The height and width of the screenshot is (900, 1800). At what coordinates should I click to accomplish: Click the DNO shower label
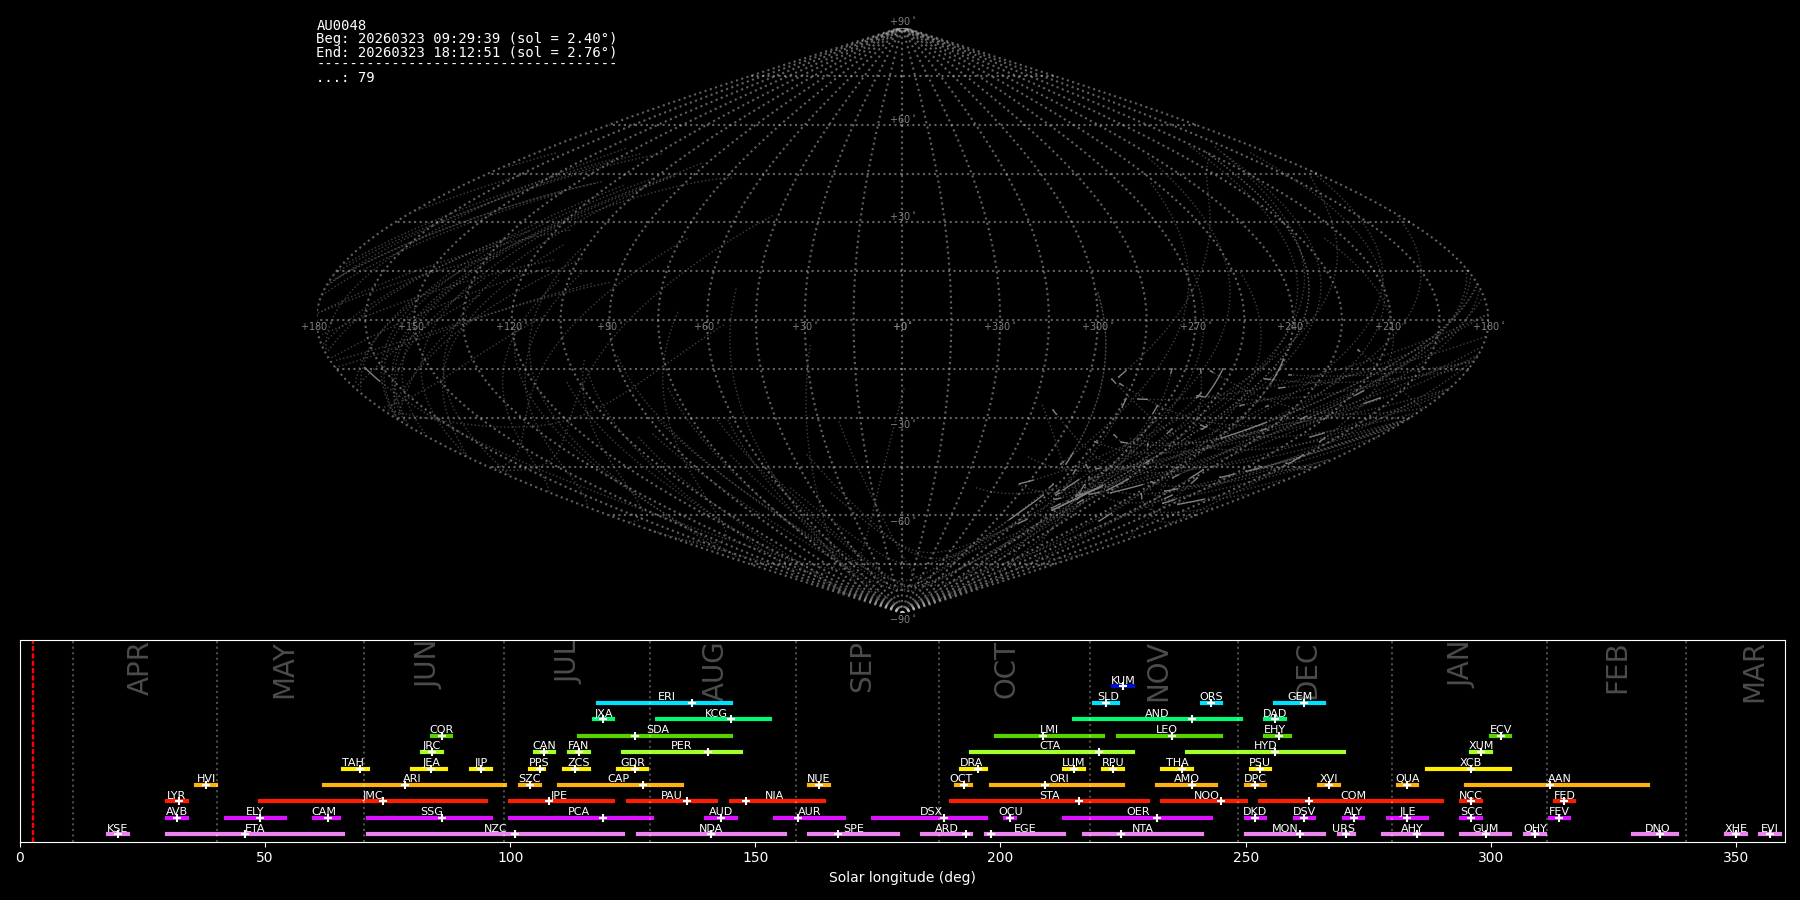pos(1657,829)
